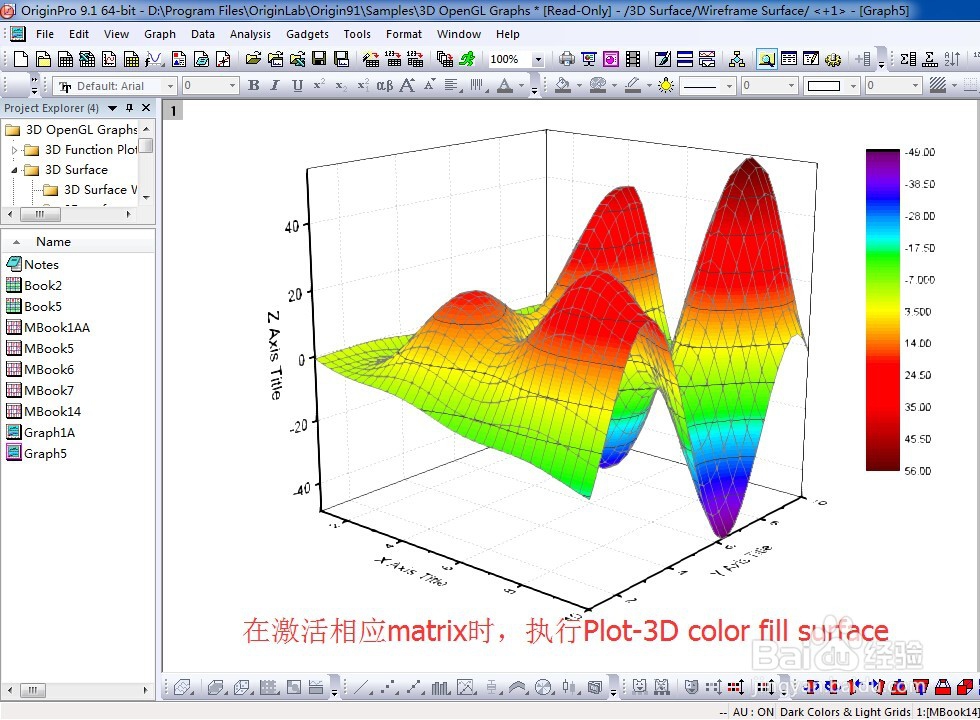Viewport: 980px width, 720px height.
Task: Toggle Underline text formatting
Action: 298,86
